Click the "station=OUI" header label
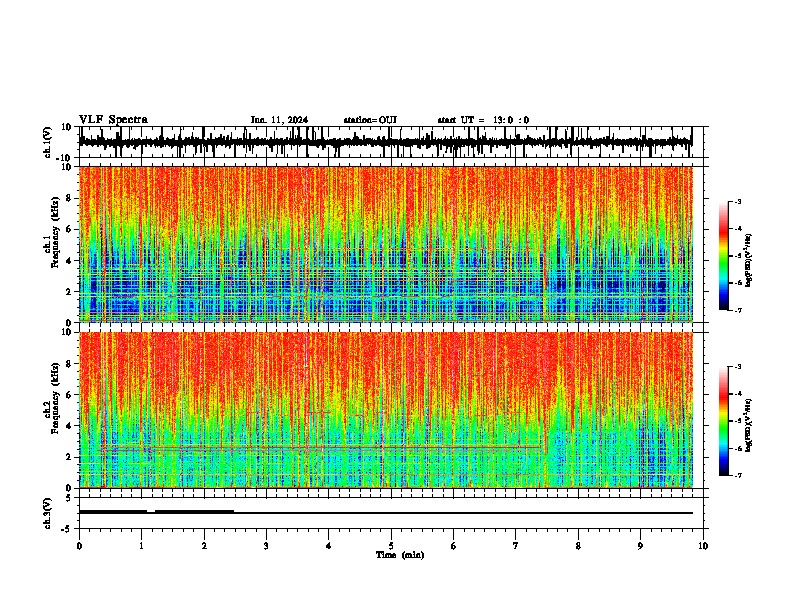792x612 pixels. pos(370,120)
